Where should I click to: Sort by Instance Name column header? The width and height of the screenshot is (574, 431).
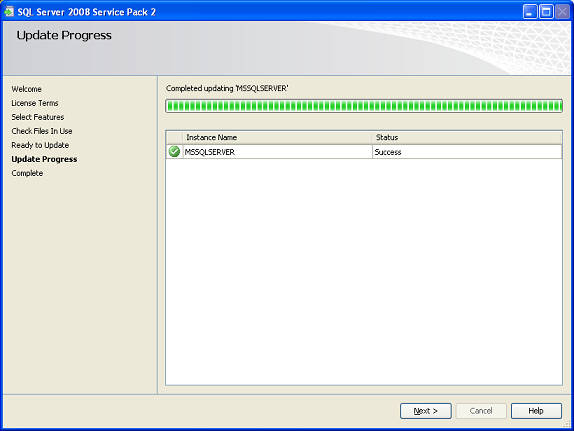(277, 137)
